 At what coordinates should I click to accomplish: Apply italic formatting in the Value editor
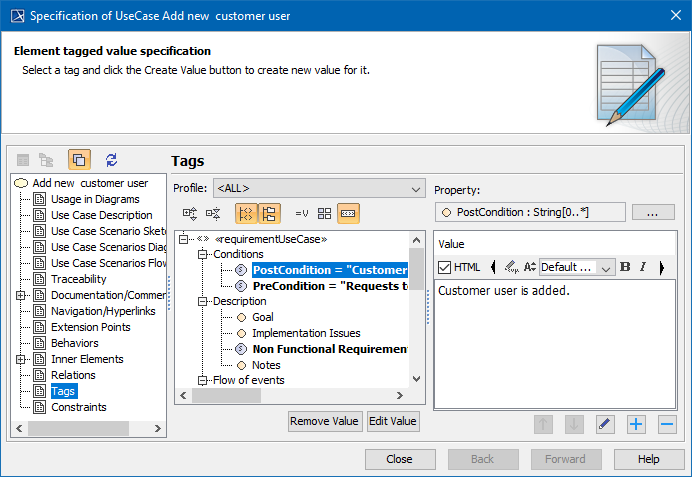[643, 267]
